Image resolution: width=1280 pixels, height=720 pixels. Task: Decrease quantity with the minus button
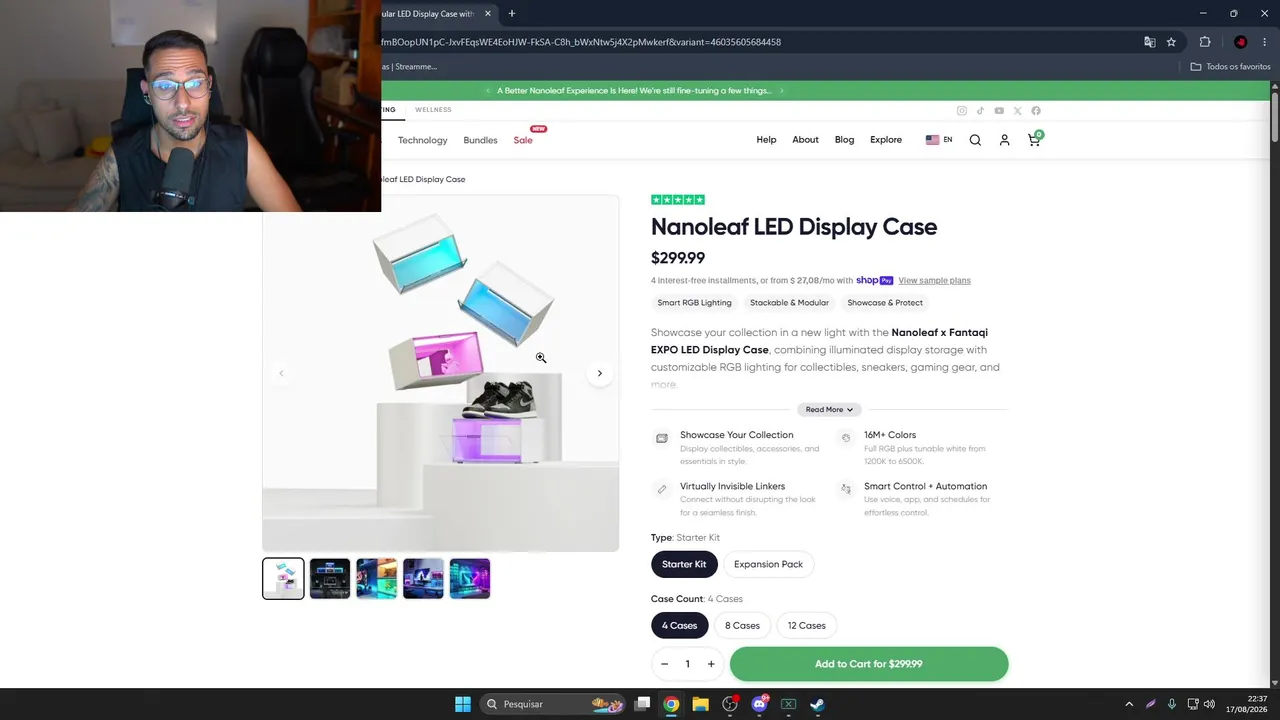664,664
